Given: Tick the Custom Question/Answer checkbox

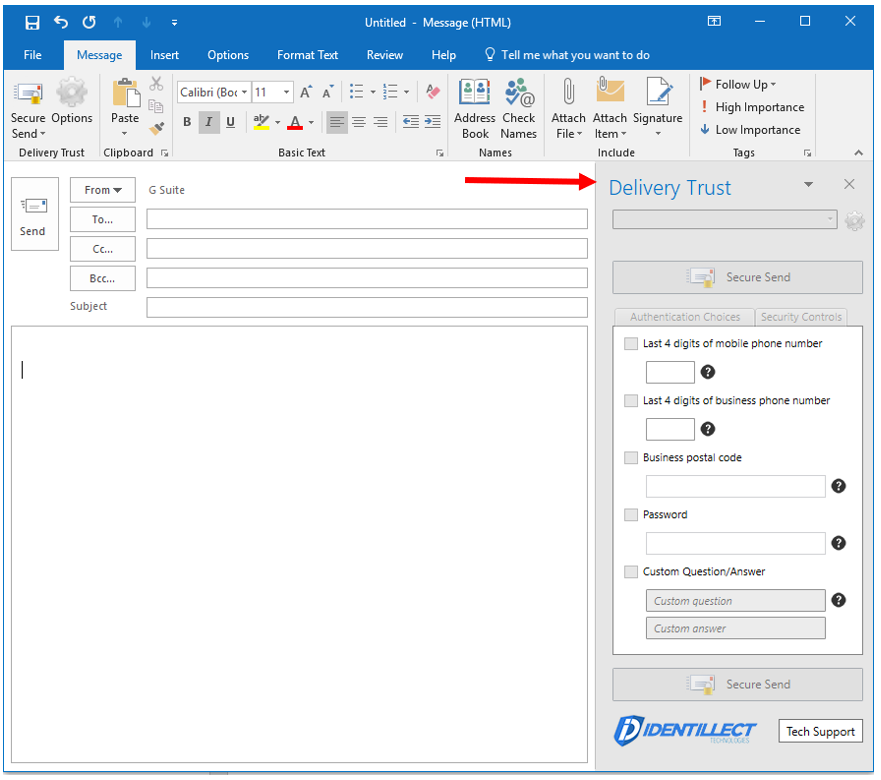Looking at the screenshot, I should [x=631, y=572].
